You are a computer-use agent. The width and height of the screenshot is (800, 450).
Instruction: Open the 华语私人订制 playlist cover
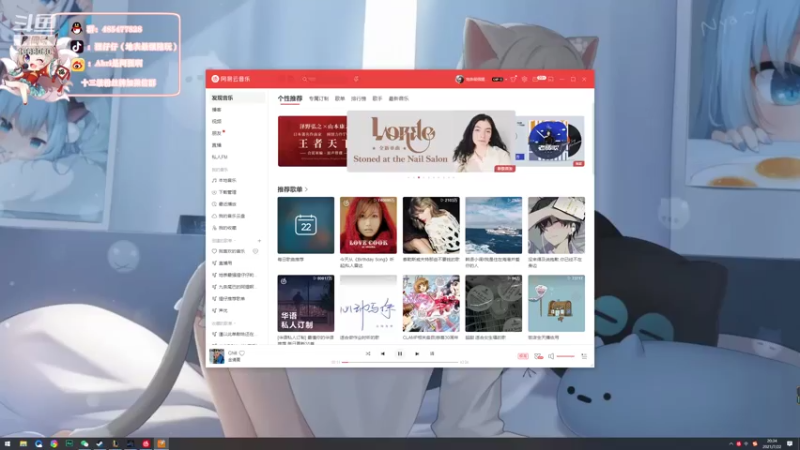coord(306,303)
